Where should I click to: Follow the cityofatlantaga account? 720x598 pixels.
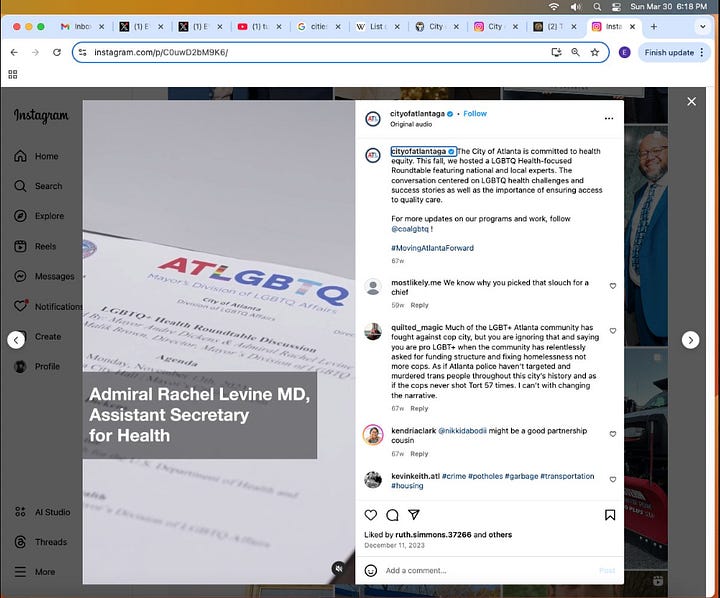point(475,113)
